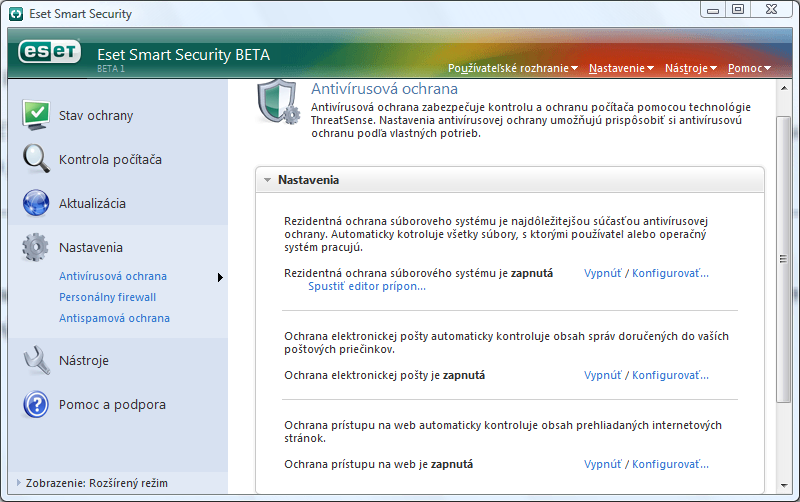Click the Antivírusová ochrana page heading
The width and height of the screenshot is (800, 502).
pyautogui.click(x=384, y=89)
